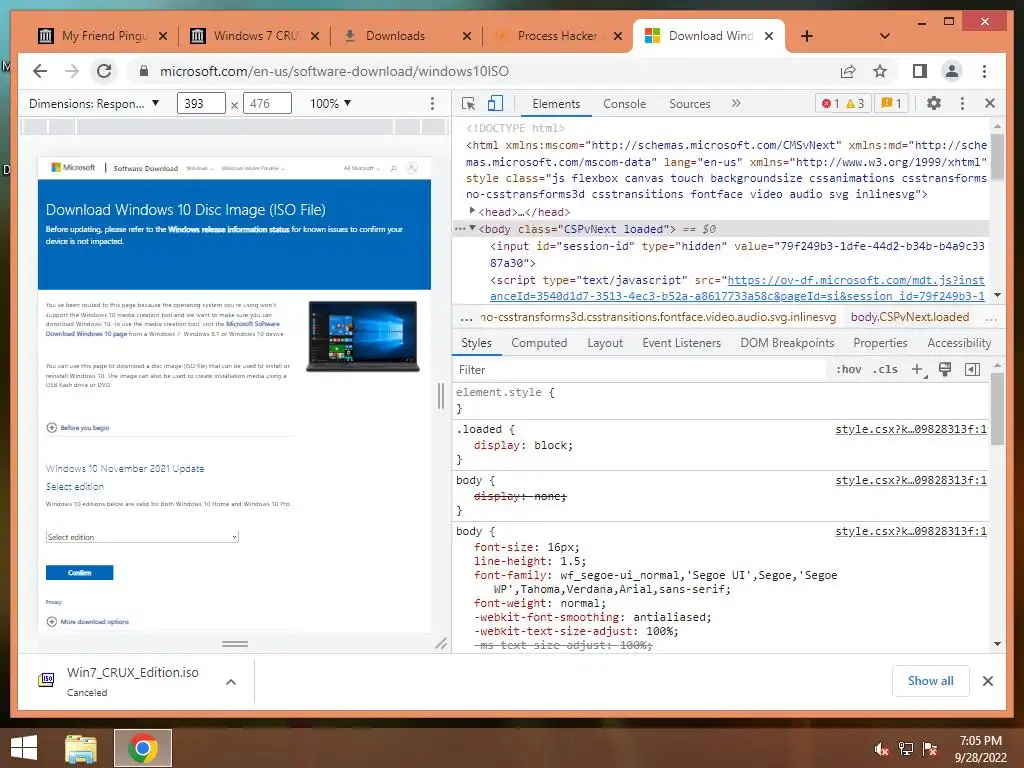
Task: Open the Properties tab
Action: pos(880,343)
